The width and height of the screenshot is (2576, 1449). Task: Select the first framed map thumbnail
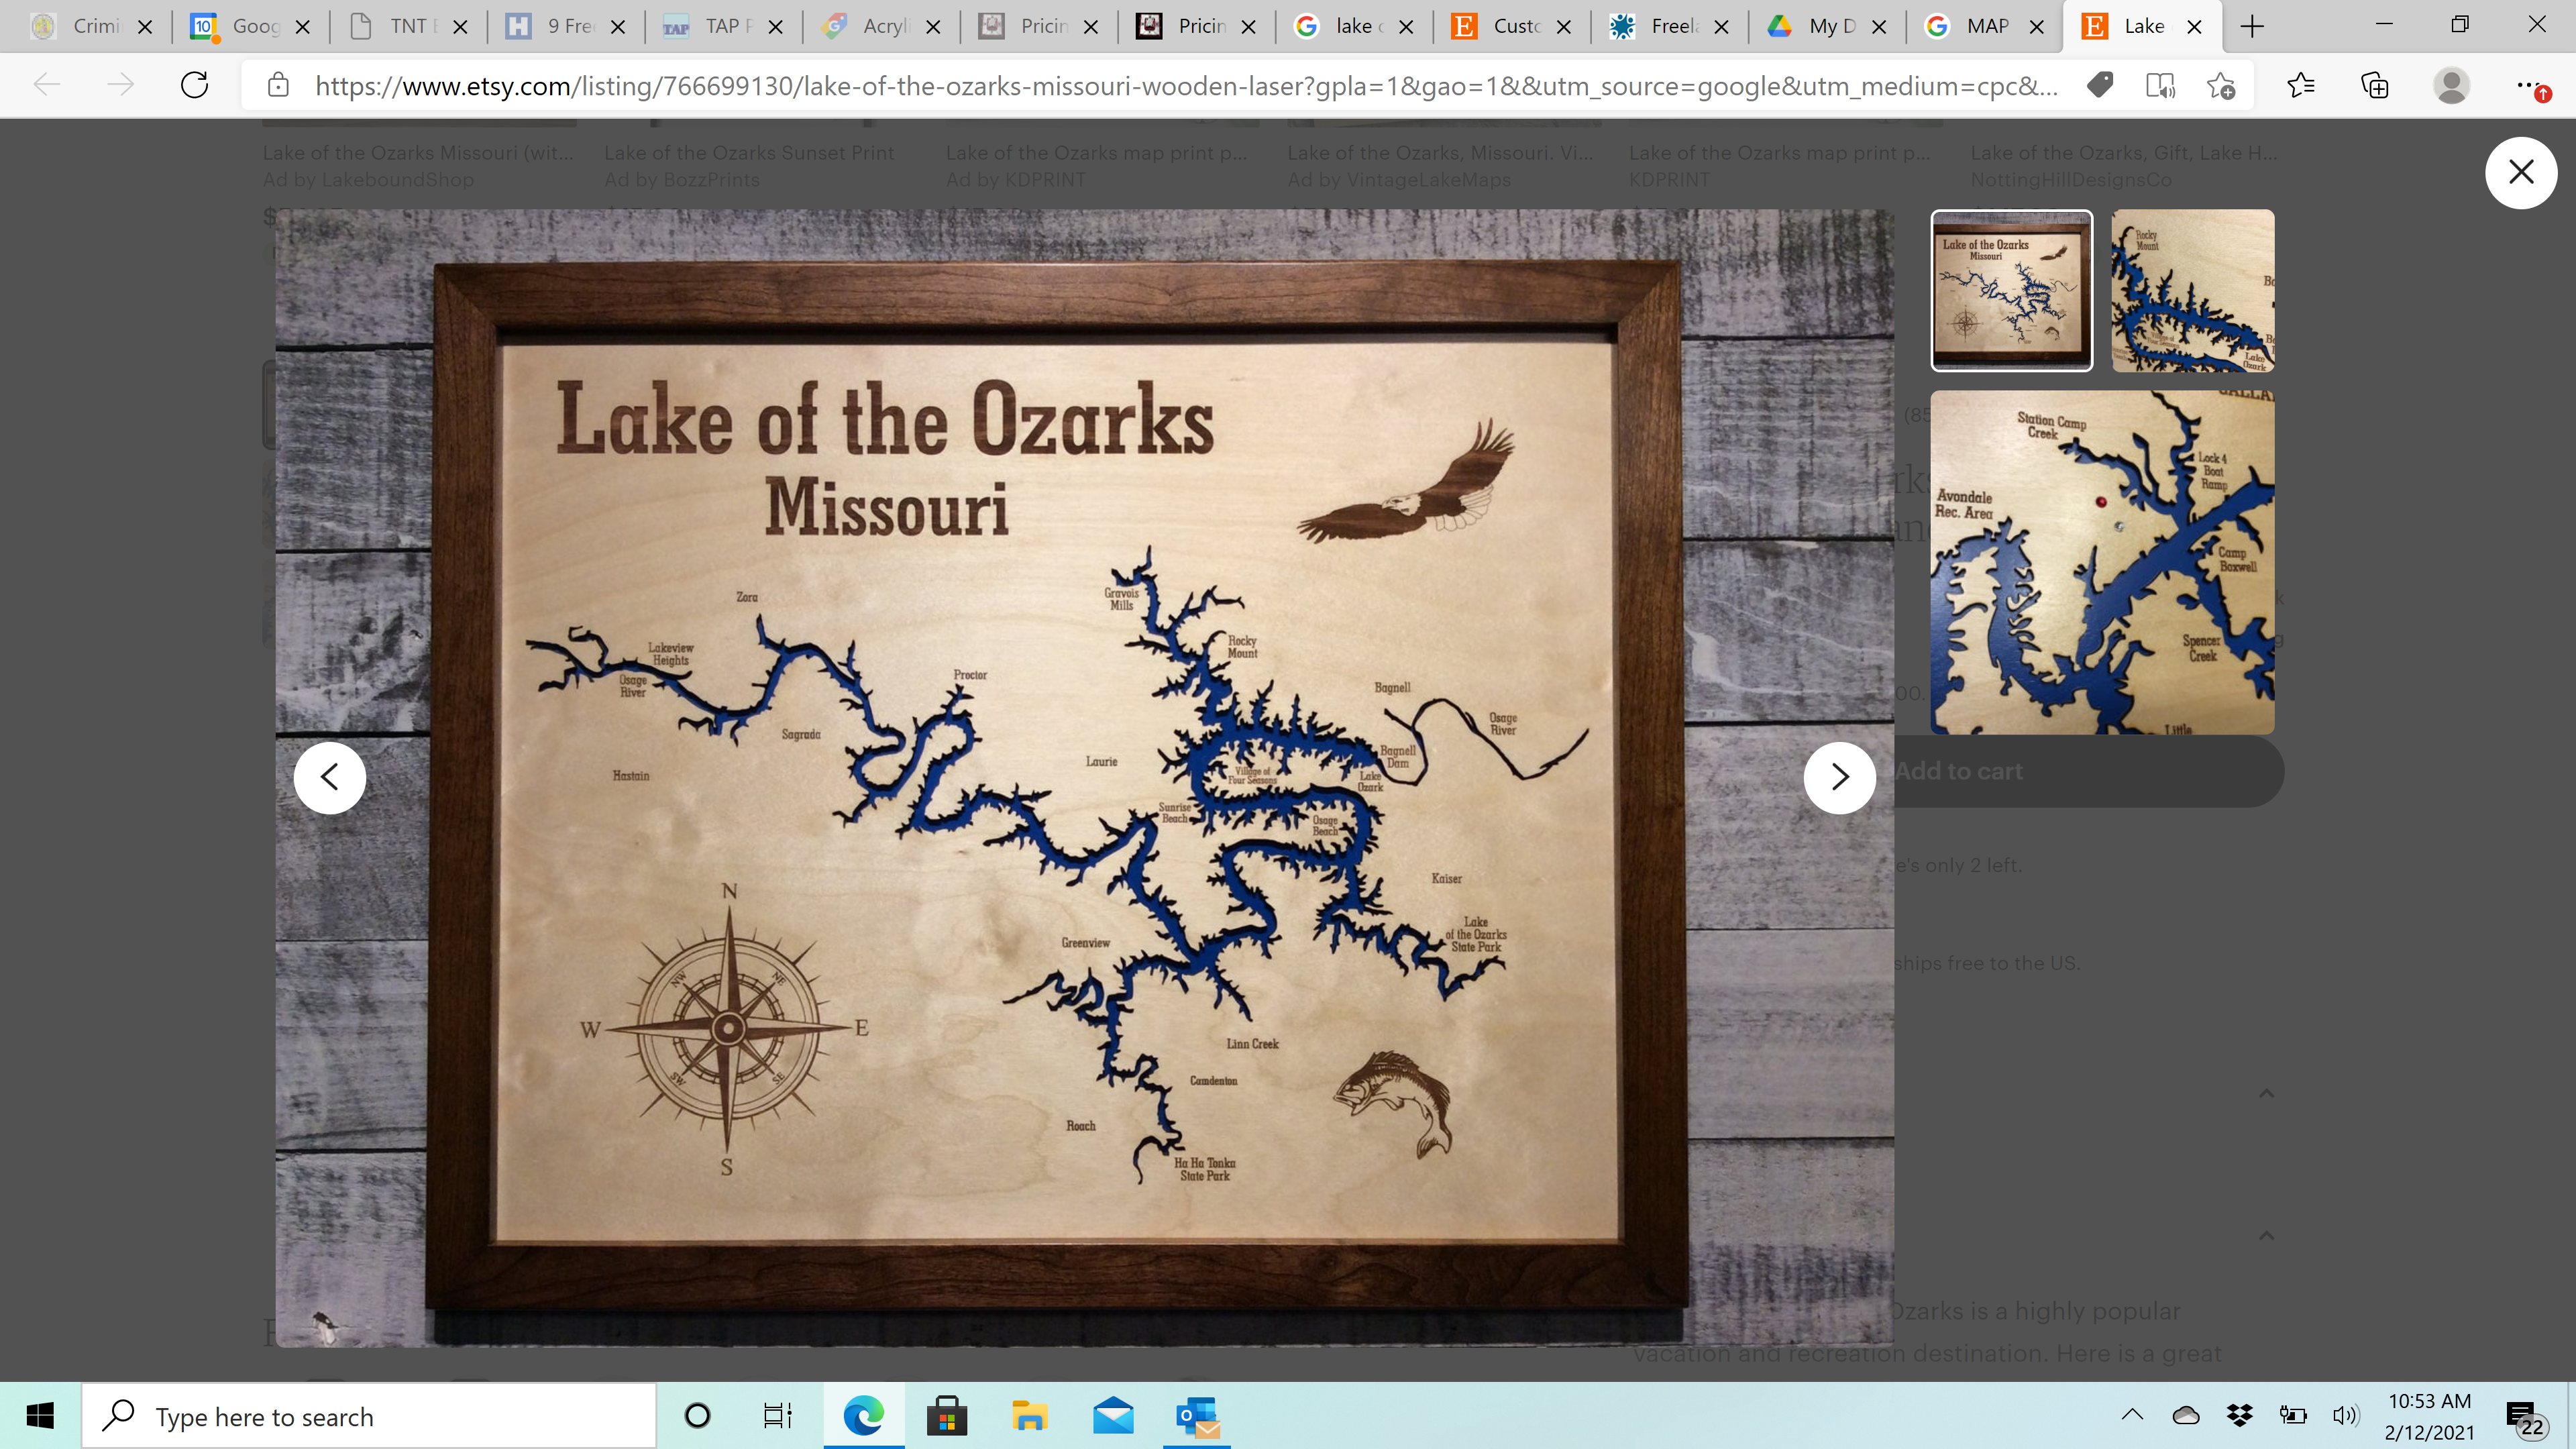2011,290
